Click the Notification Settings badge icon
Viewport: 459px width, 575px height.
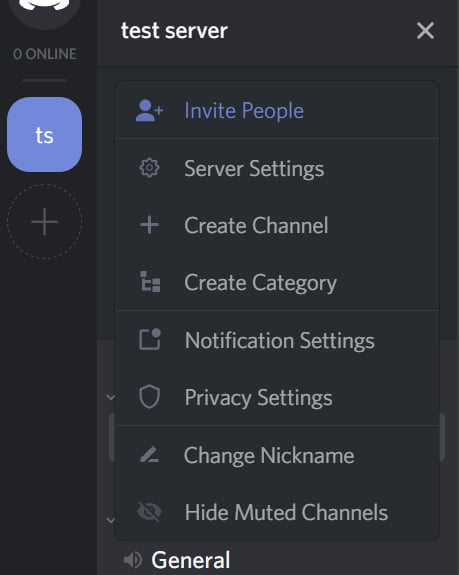150,339
